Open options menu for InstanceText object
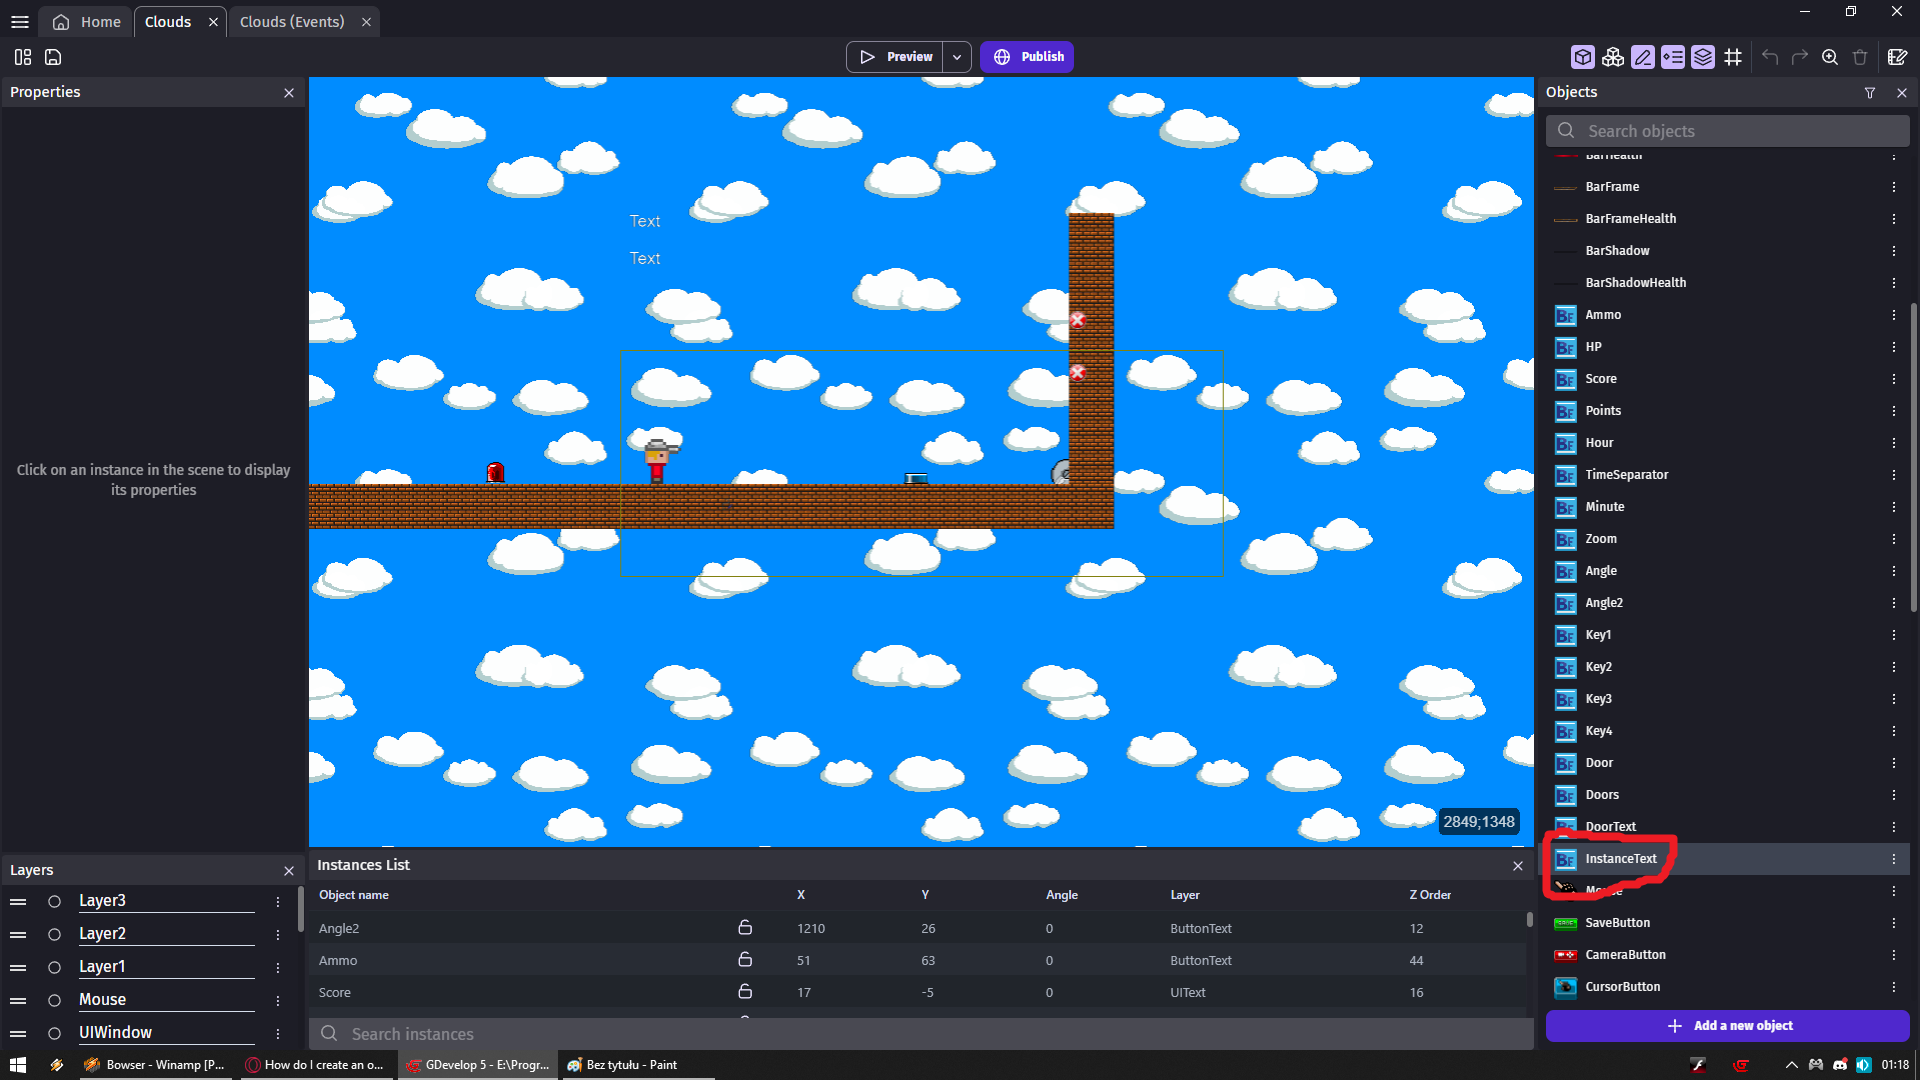 pyautogui.click(x=1893, y=859)
